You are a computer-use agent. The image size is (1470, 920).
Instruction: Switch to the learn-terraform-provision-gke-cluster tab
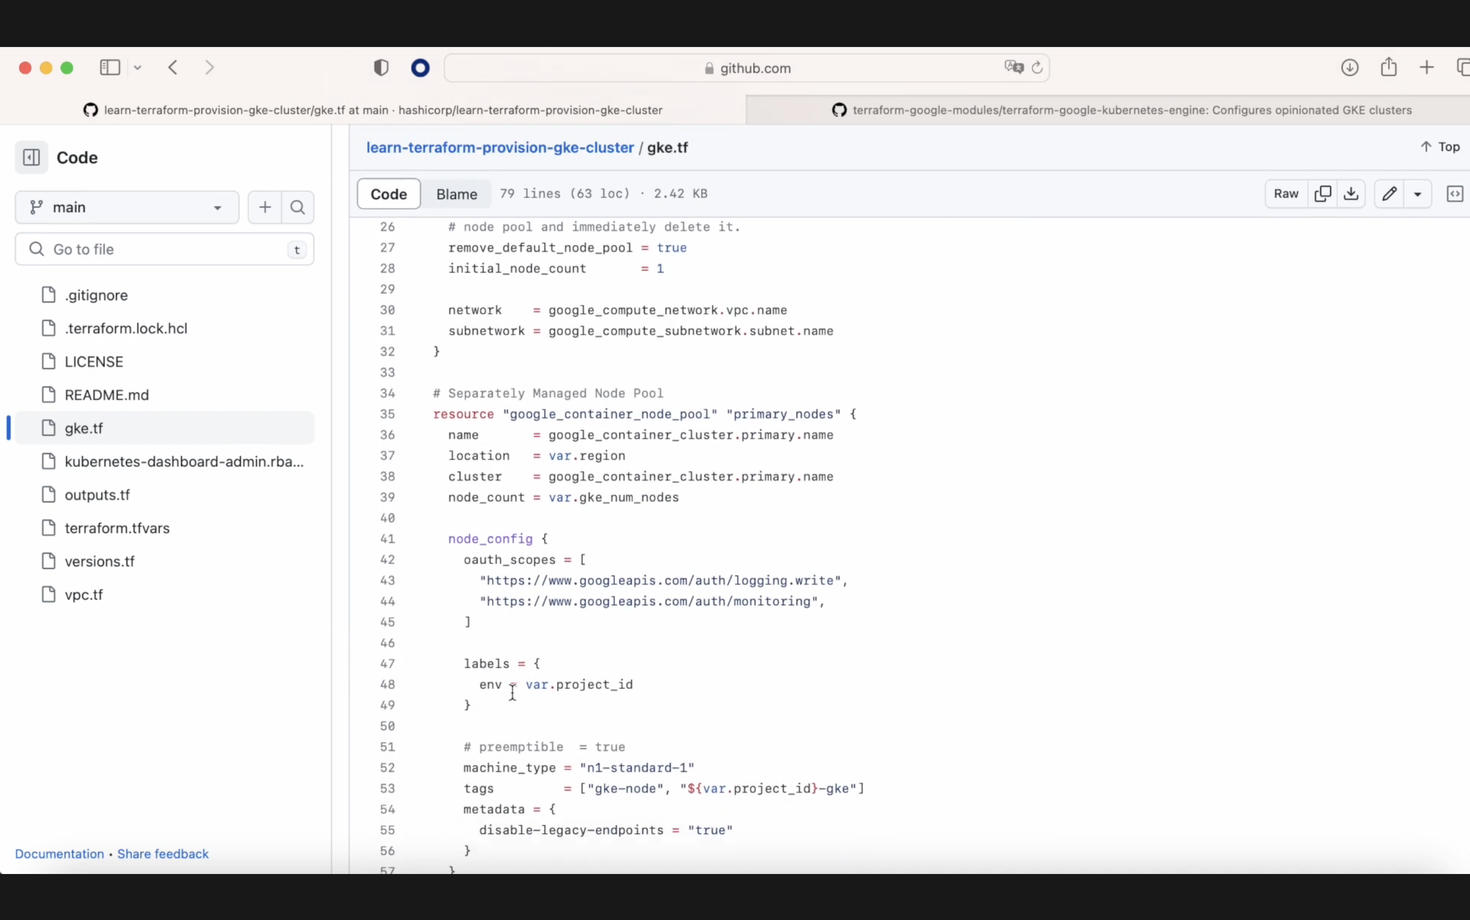tap(373, 110)
